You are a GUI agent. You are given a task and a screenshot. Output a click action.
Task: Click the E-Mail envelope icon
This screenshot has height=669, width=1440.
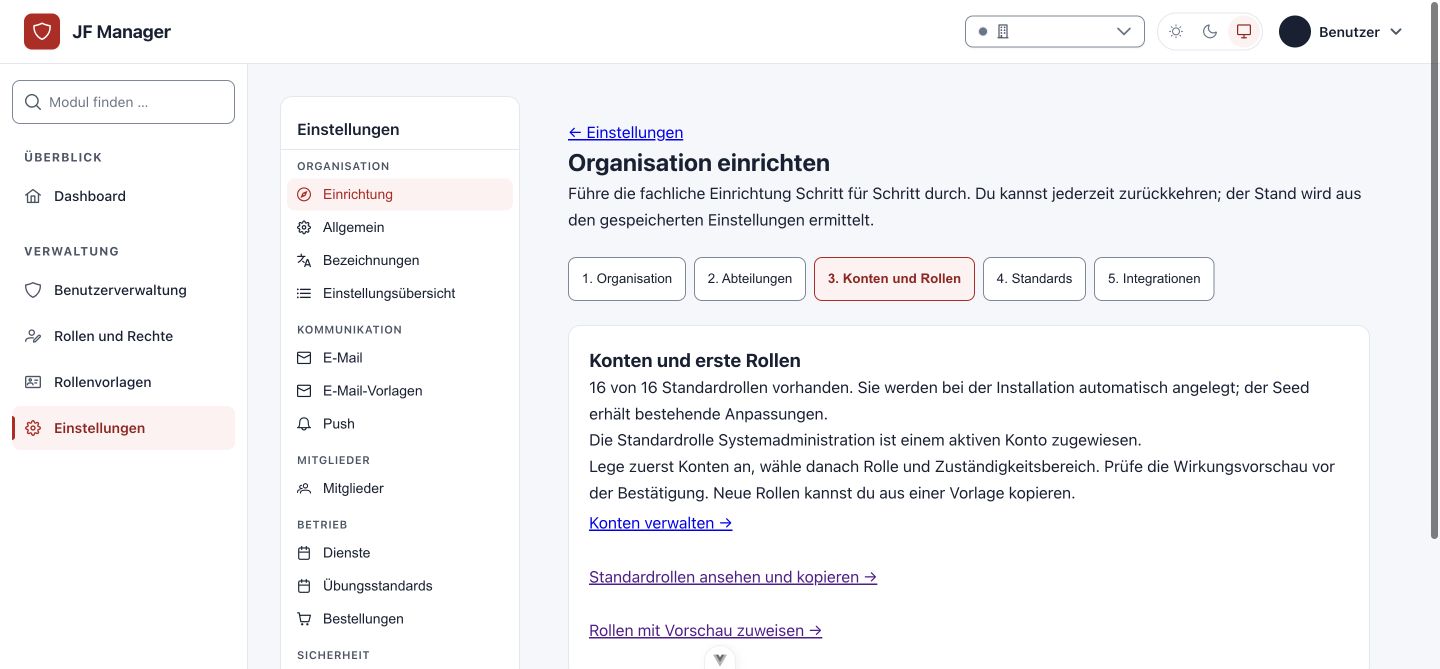(304, 357)
